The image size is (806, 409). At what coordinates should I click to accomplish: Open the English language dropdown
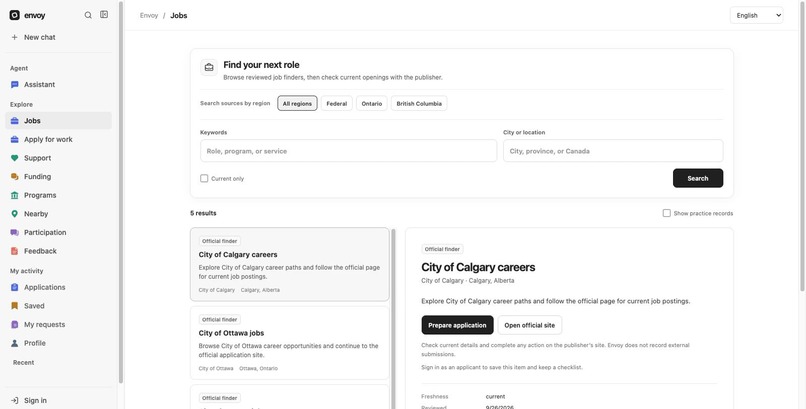(756, 15)
